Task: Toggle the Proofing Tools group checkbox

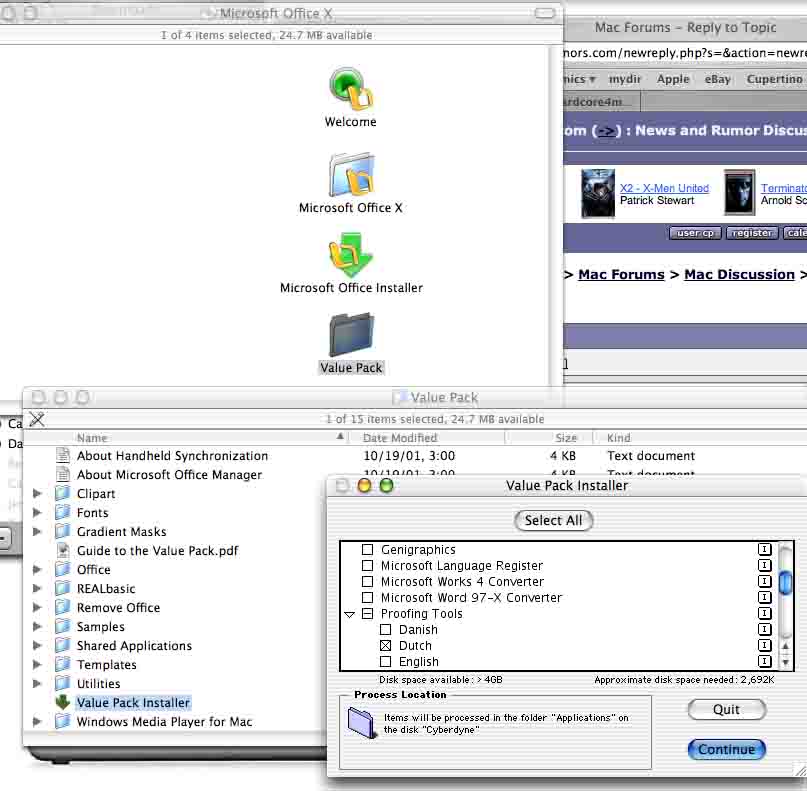Action: pyautogui.click(x=367, y=613)
